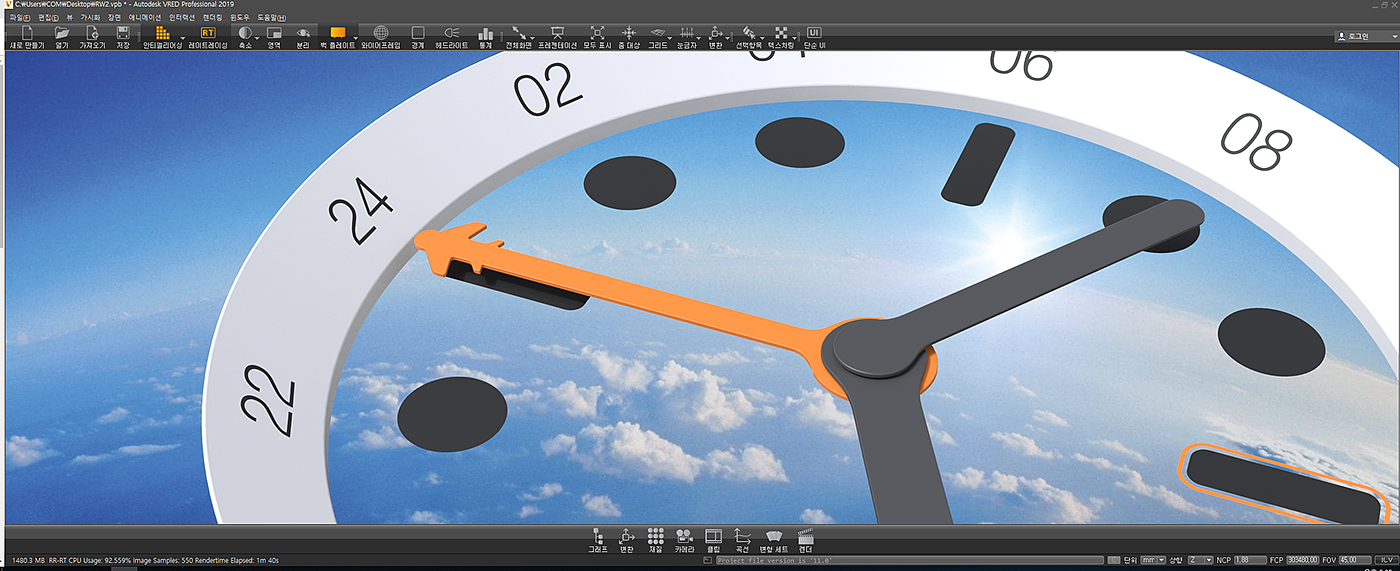Click the Import (가져오기) icon
The height and width of the screenshot is (571, 1400).
coord(92,33)
